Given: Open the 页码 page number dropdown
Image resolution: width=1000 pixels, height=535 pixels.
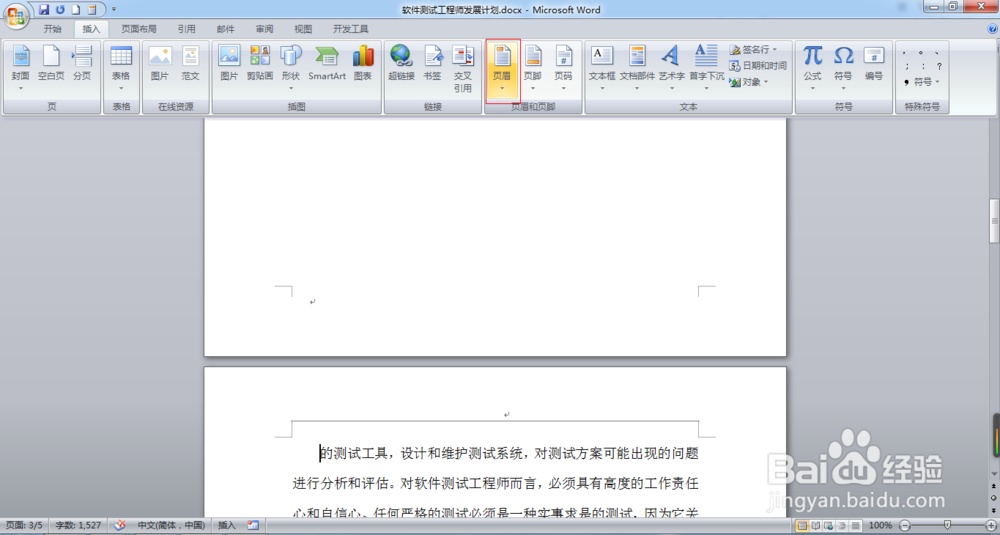Looking at the screenshot, I should [564, 68].
